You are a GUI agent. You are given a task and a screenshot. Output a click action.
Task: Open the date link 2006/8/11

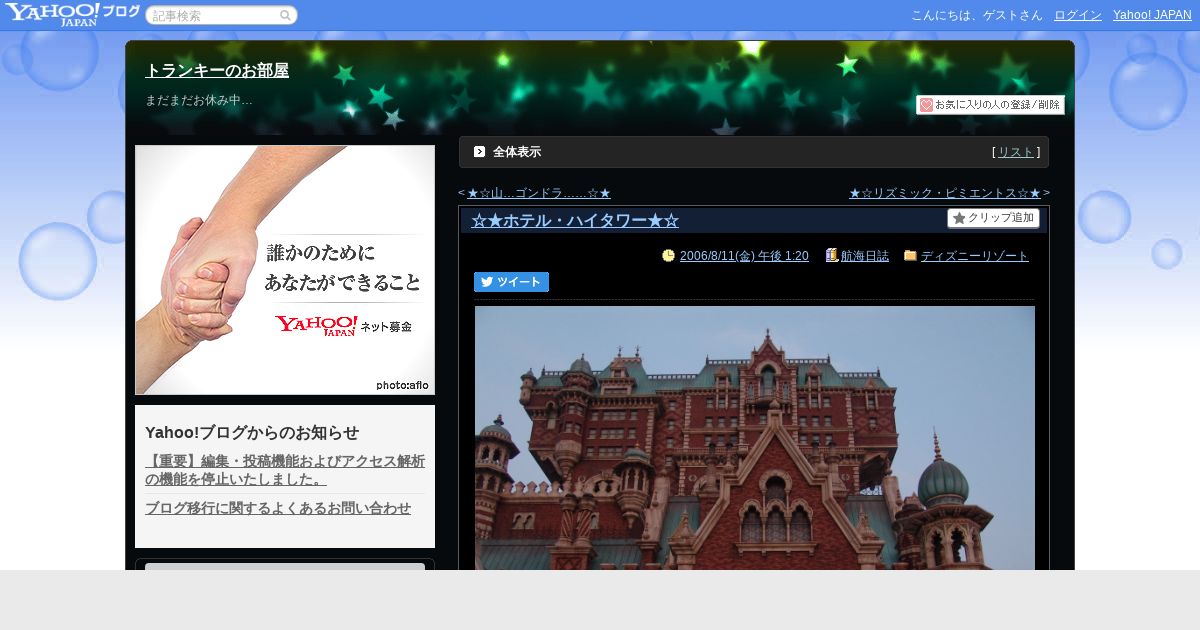[744, 256]
